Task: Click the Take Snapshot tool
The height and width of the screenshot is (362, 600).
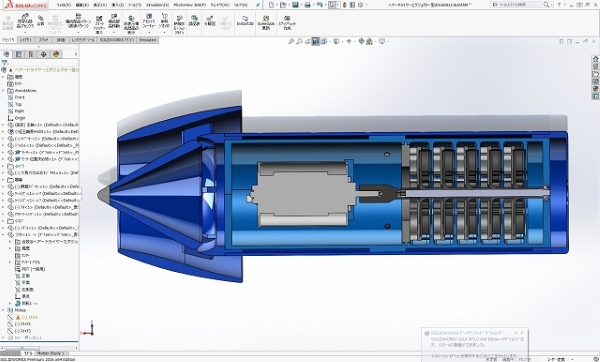Action: (x=287, y=23)
